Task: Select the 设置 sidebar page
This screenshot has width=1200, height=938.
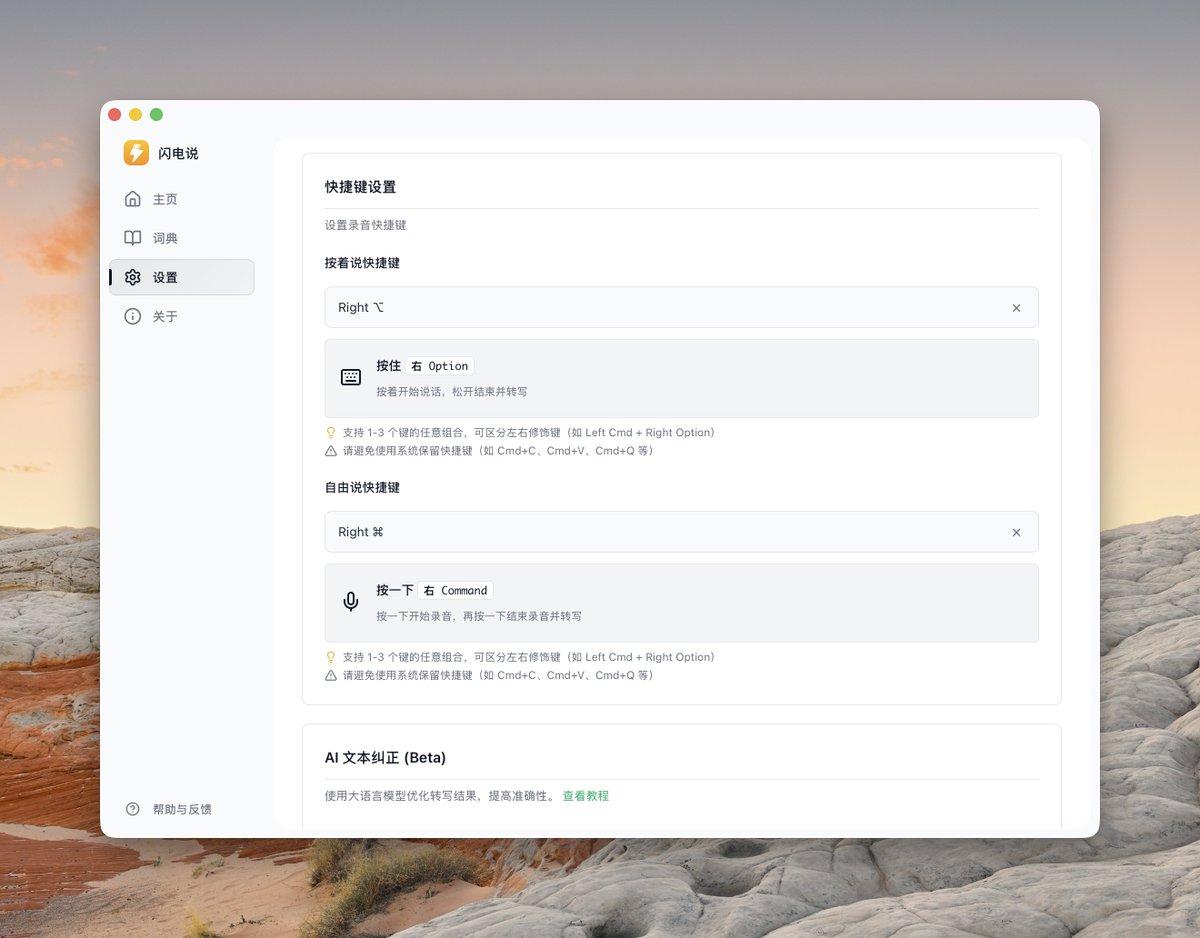Action: [x=182, y=277]
